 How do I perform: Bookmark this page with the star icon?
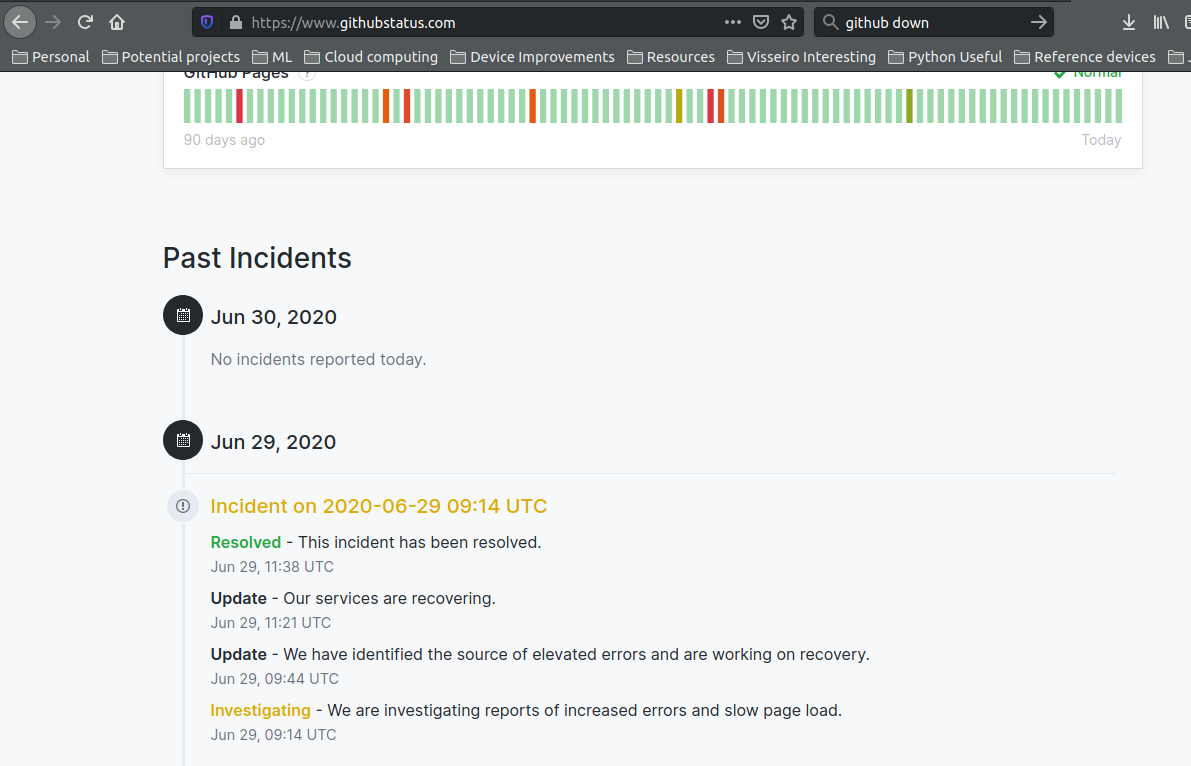coord(789,21)
